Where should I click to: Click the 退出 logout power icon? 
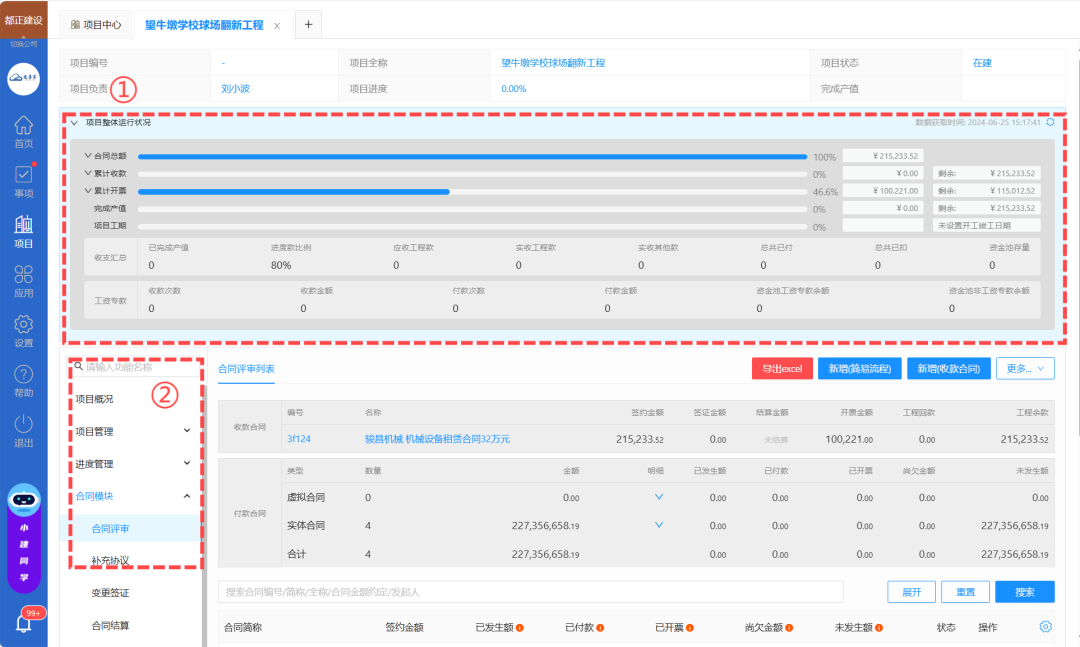(23, 430)
